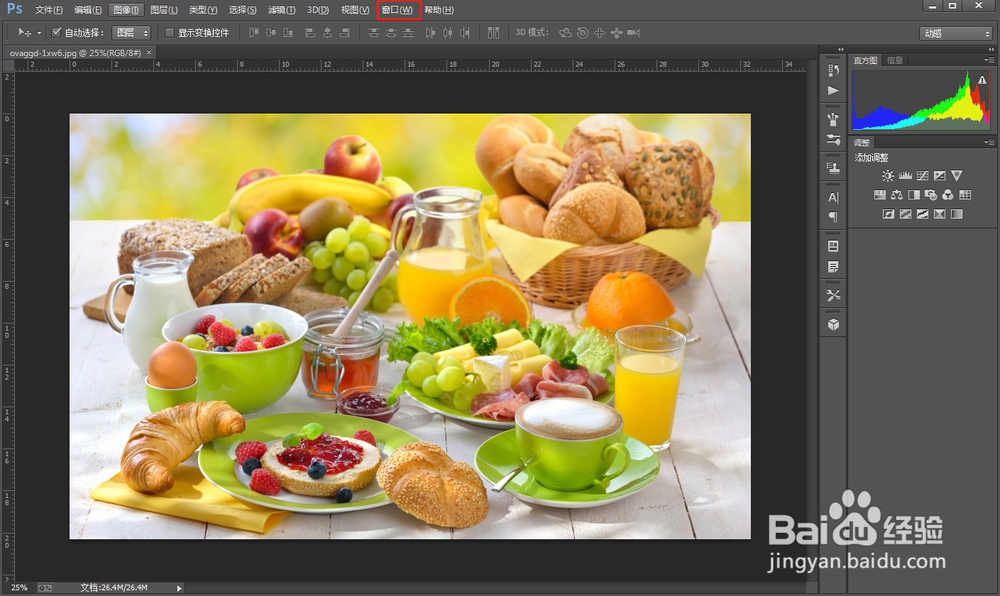Viewport: 1000px width, 596px height.
Task: Open the 图层 auto-select dropdown
Action: [x=131, y=33]
